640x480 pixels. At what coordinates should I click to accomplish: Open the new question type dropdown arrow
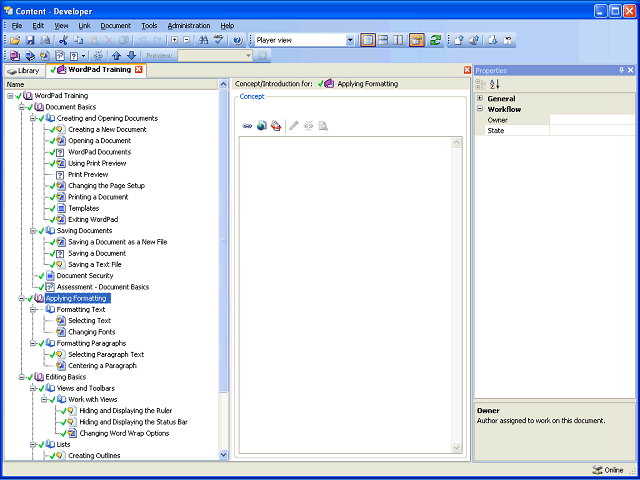pyautogui.click(x=84, y=56)
